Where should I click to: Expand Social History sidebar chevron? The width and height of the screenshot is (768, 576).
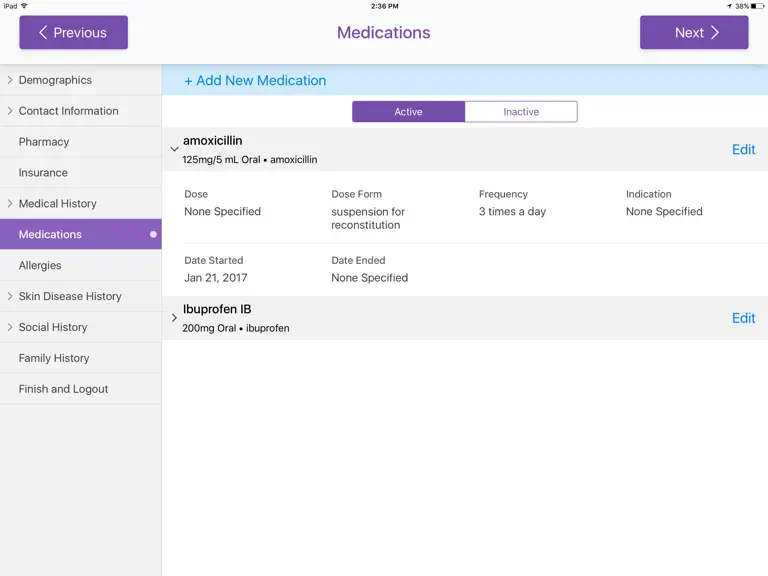[x=10, y=327]
